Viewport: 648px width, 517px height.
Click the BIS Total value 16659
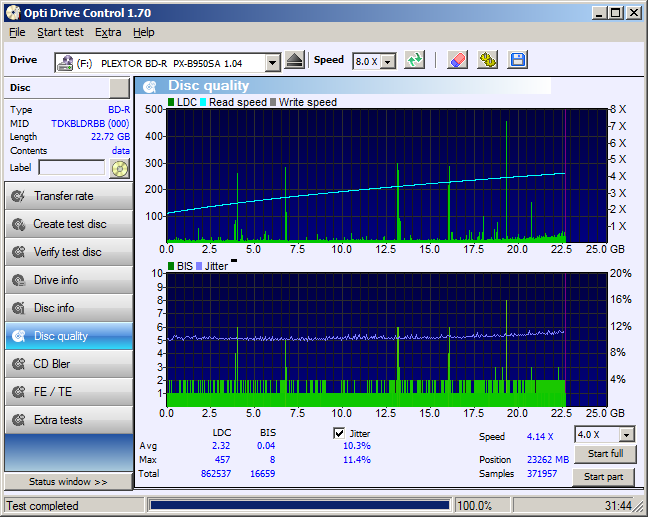pyautogui.click(x=262, y=474)
